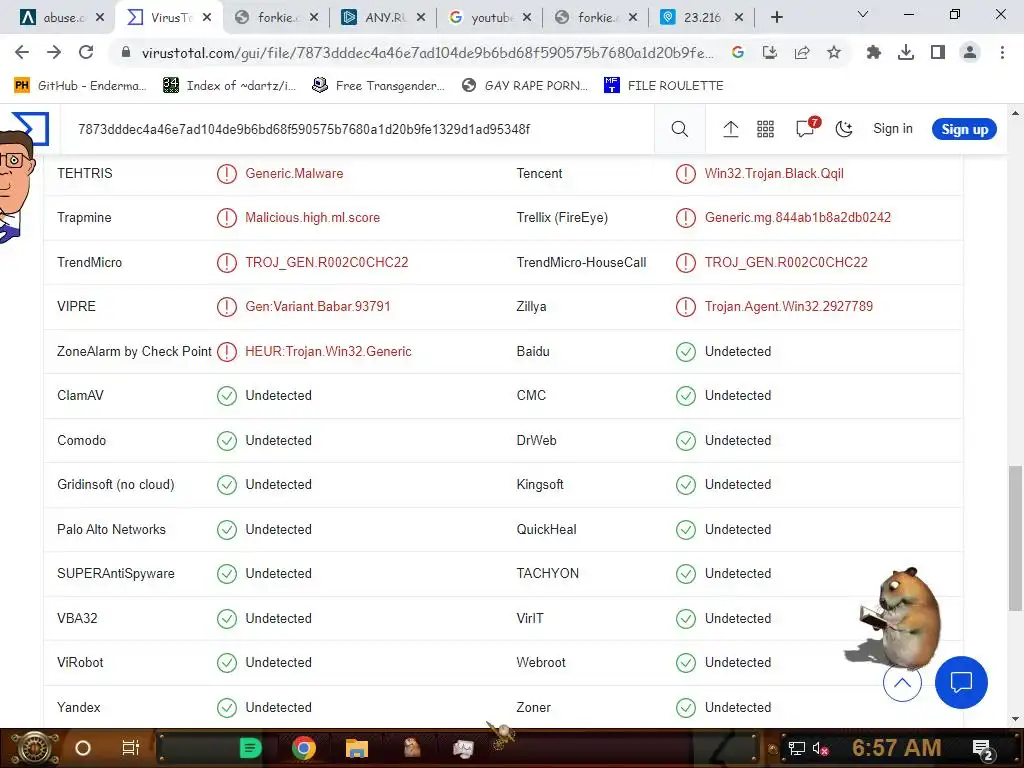The width and height of the screenshot is (1024, 768).
Task: Click the upload file arrow icon
Action: pos(730,129)
